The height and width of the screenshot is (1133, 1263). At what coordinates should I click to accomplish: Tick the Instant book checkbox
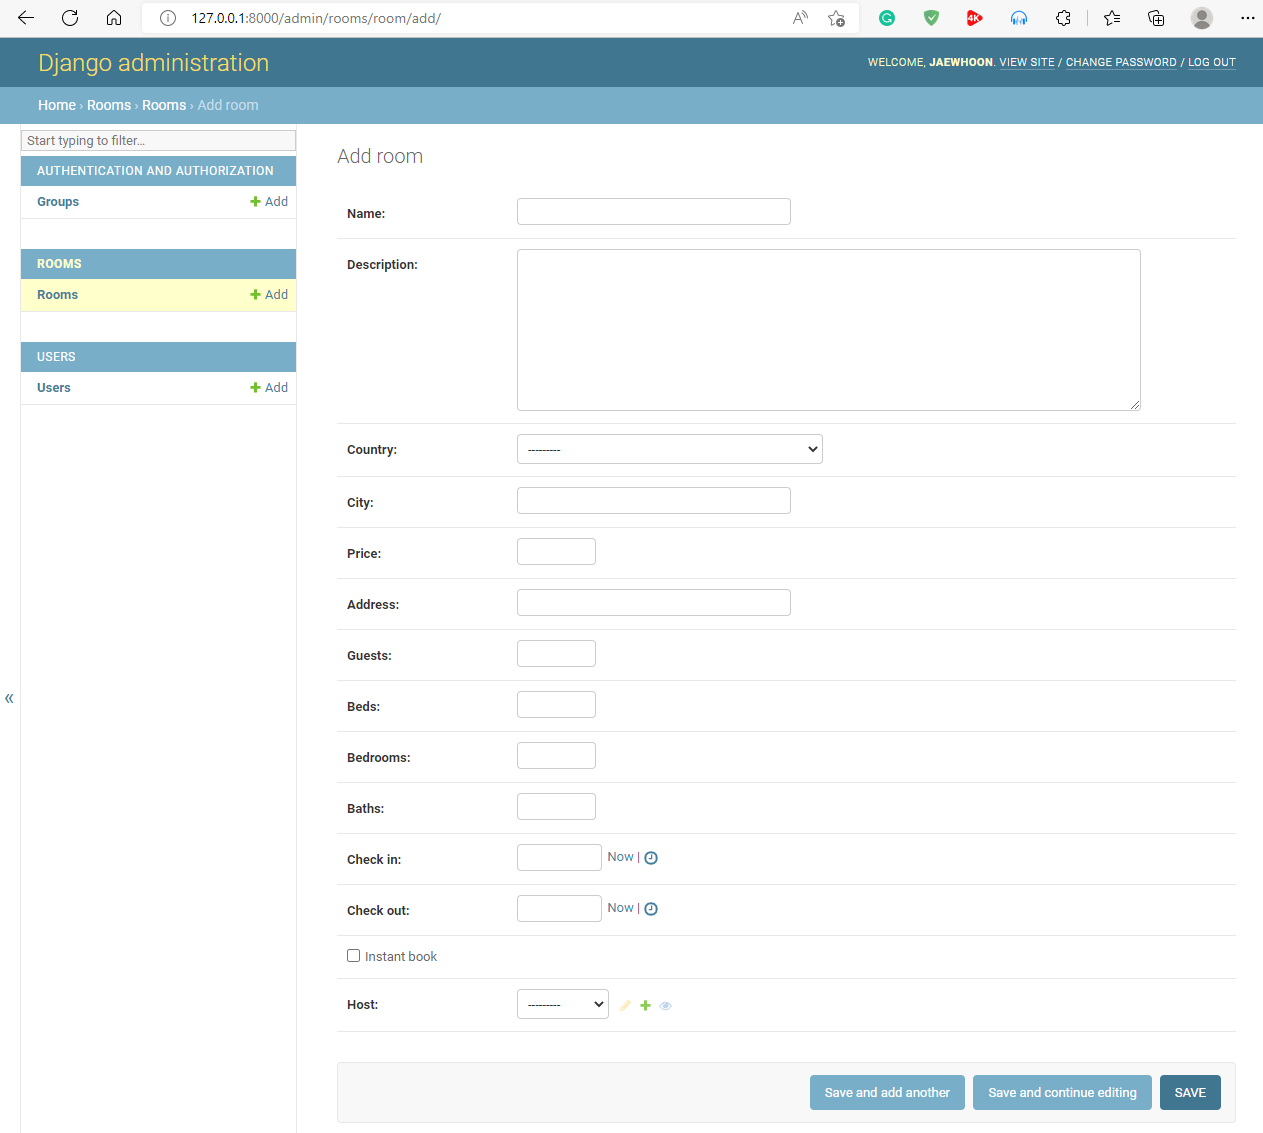[353, 956]
